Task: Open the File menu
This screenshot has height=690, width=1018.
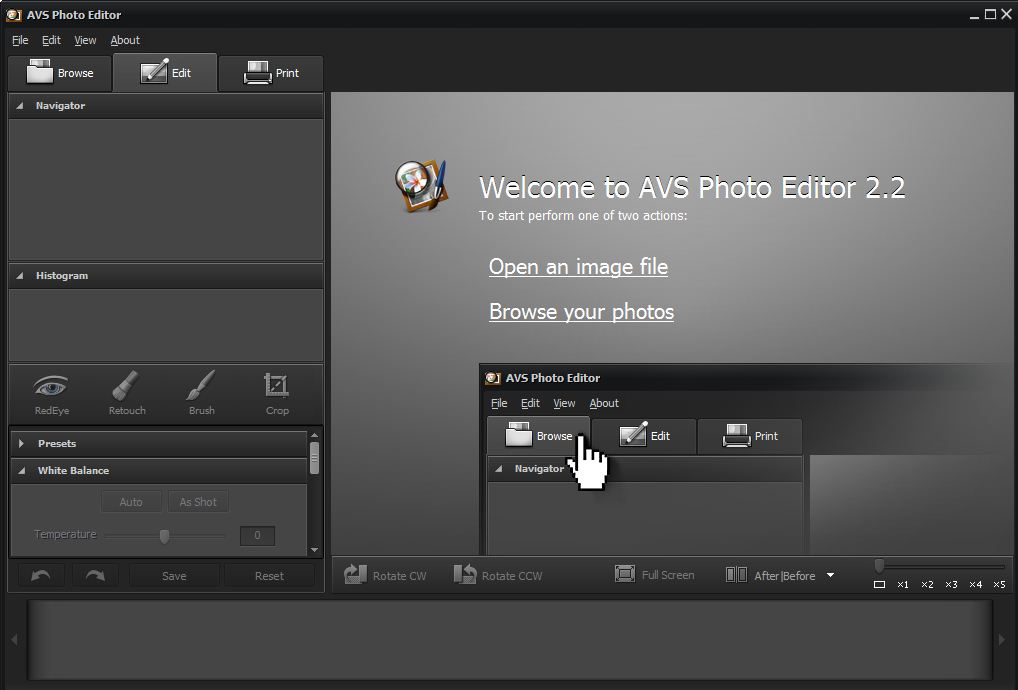Action: [x=20, y=40]
